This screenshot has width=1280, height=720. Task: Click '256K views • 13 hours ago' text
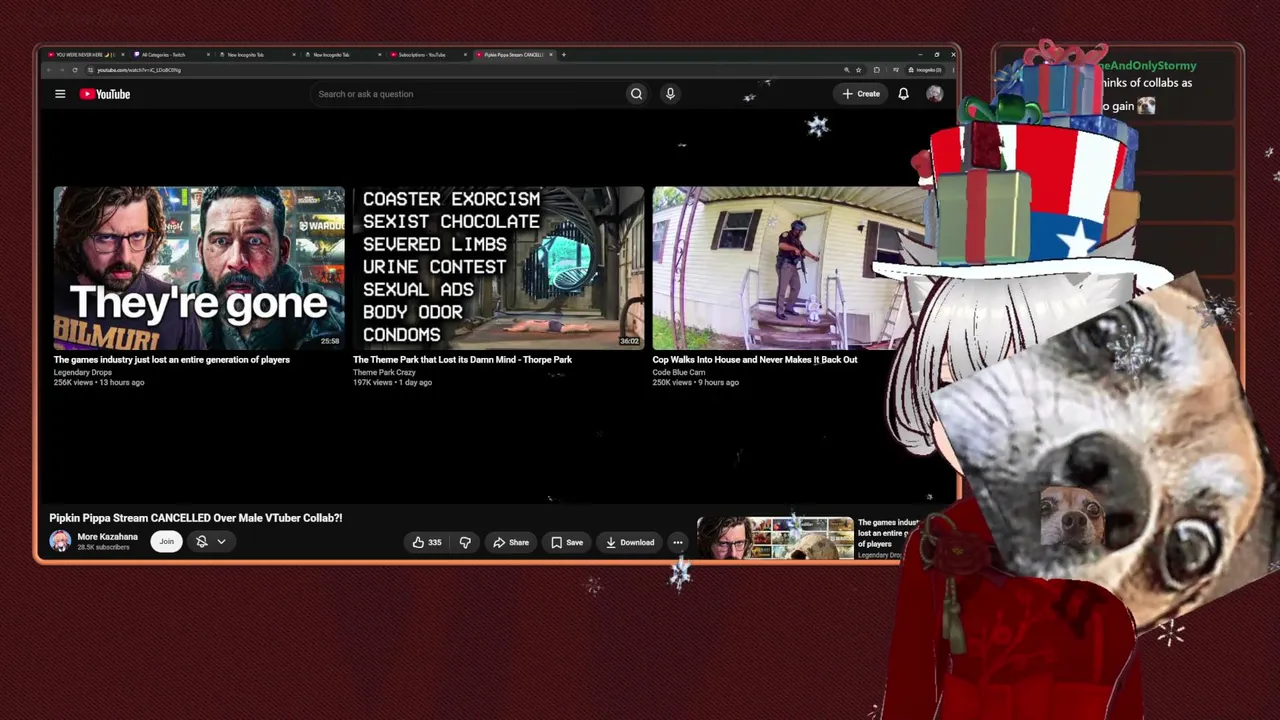(99, 383)
